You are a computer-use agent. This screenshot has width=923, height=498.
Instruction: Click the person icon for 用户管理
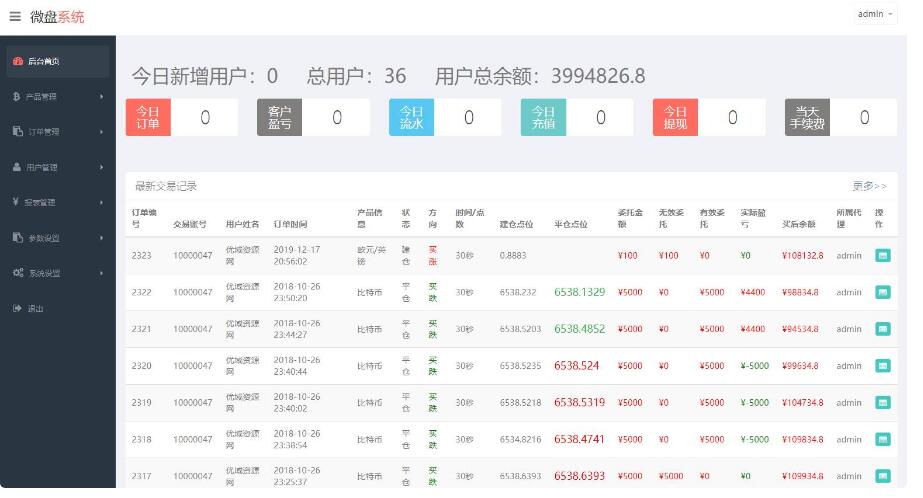pos(17,167)
